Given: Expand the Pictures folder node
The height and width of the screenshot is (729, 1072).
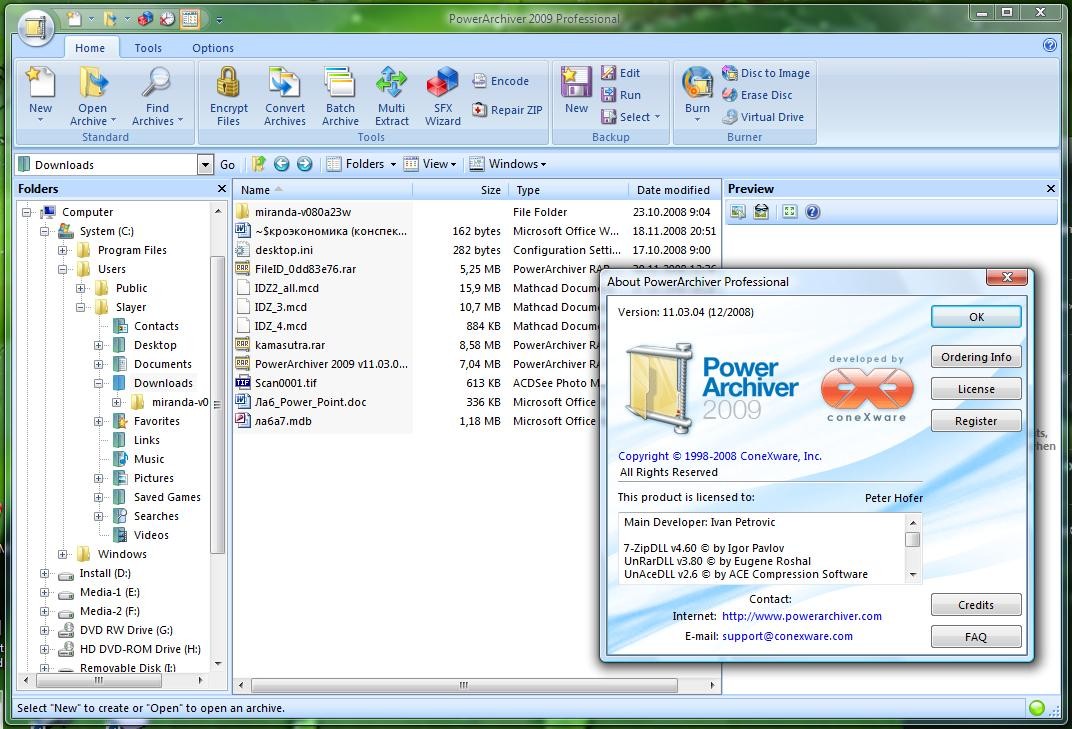Looking at the screenshot, I should (x=98, y=479).
